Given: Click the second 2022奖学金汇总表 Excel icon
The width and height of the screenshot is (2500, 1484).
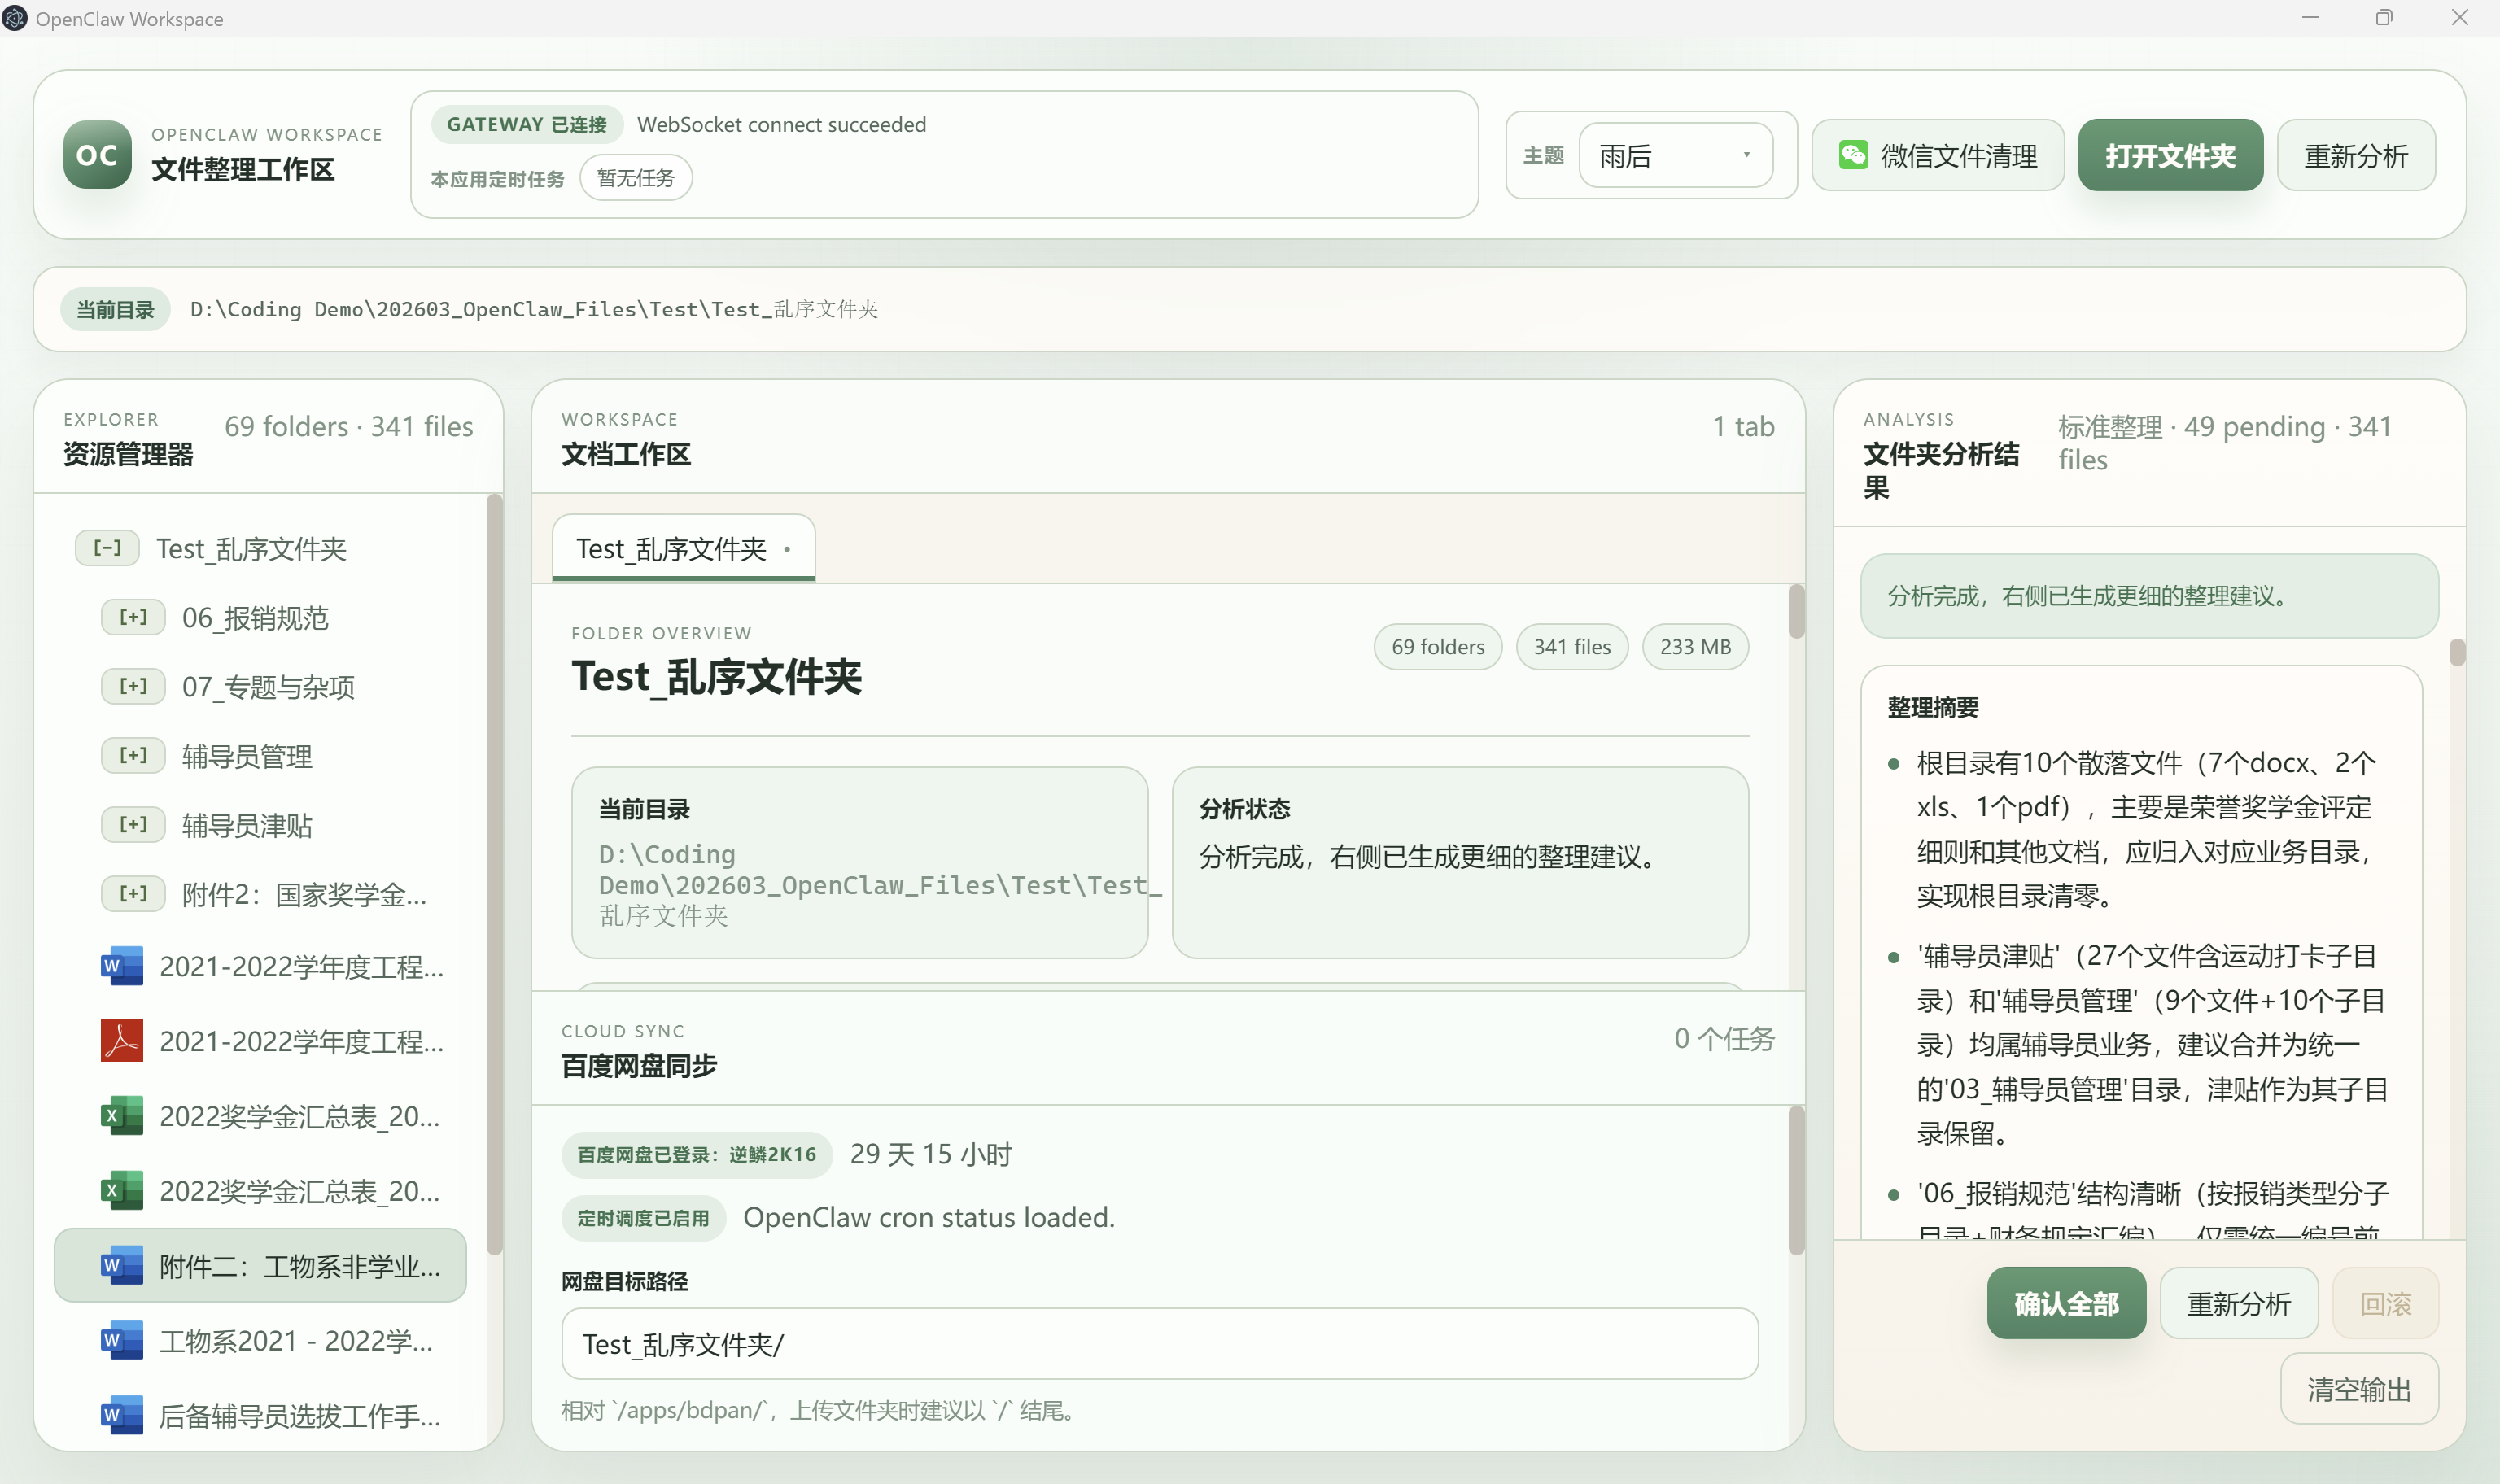Looking at the screenshot, I should [121, 1191].
